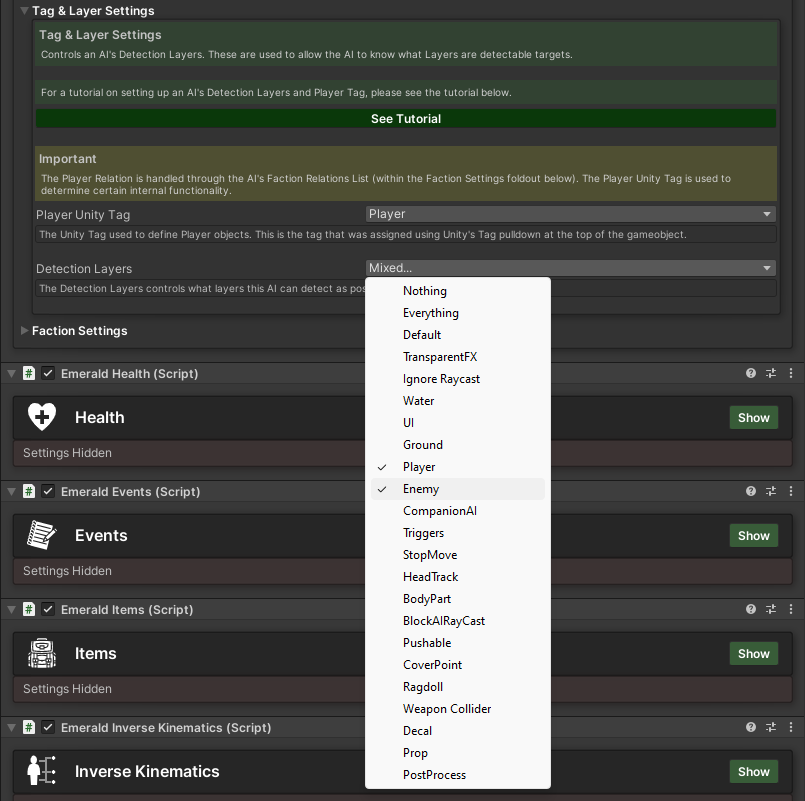Choose Everything in the layers list
Screen dimensions: 805x801
coord(431,313)
